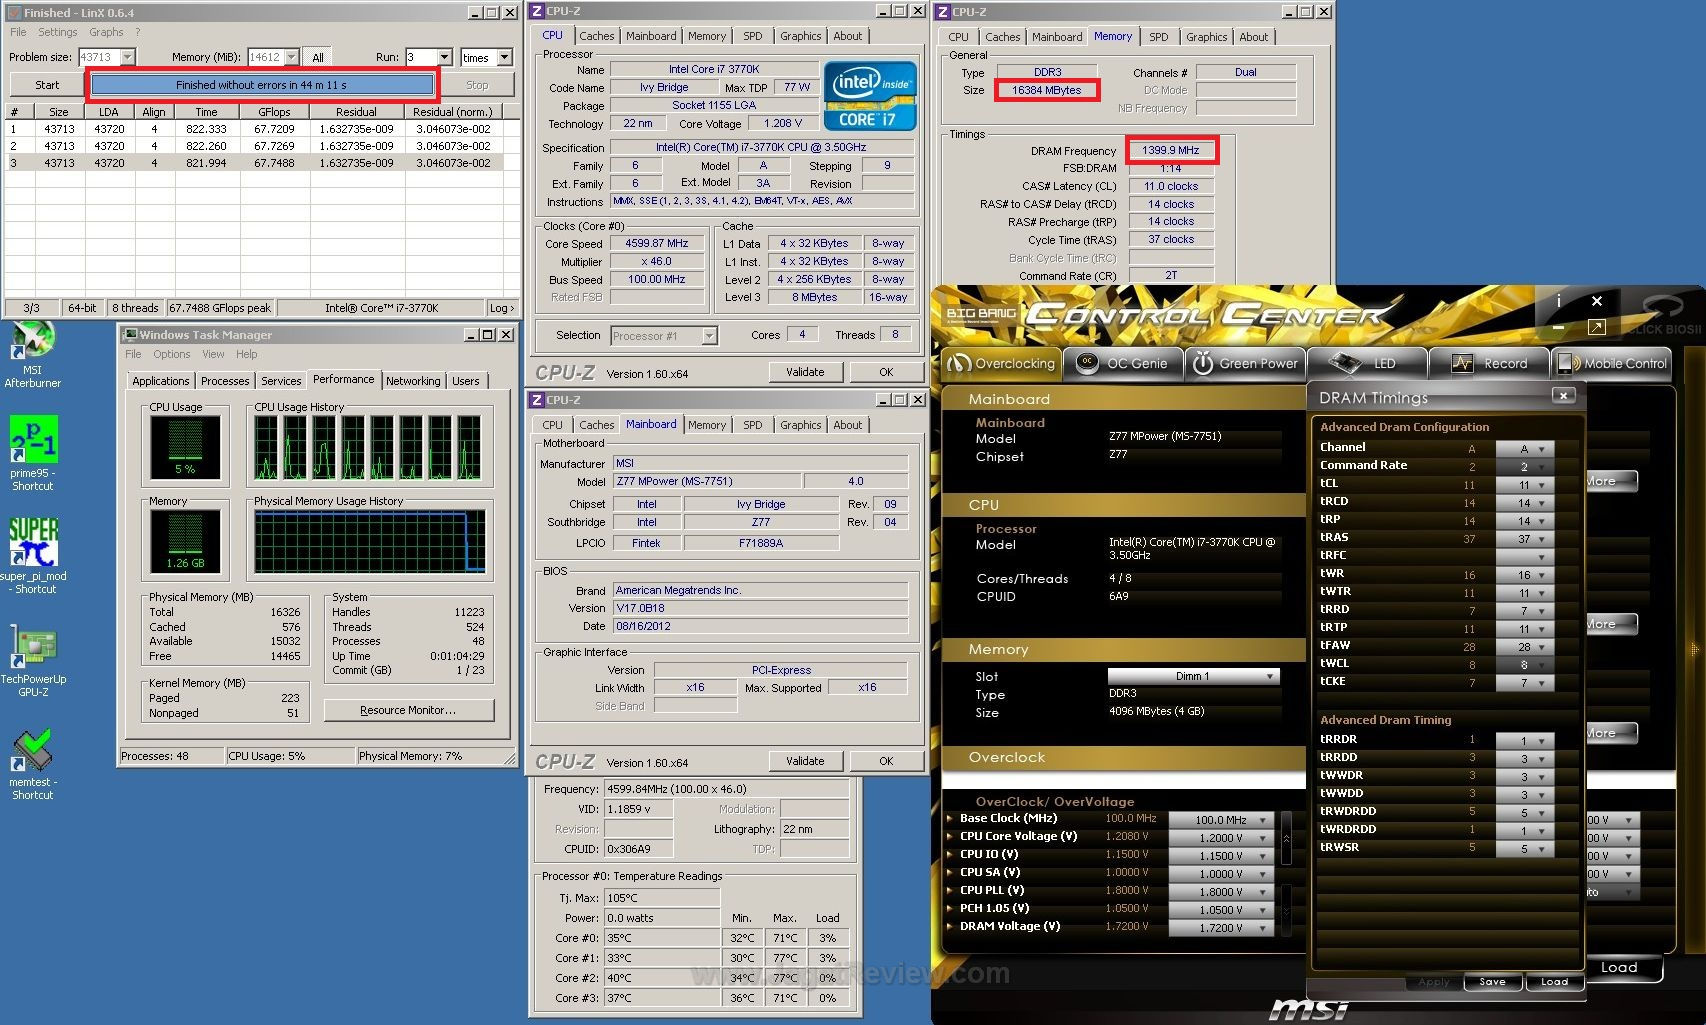The width and height of the screenshot is (1706, 1025).
Task: Click the Start button in LinX
Action: click(47, 85)
